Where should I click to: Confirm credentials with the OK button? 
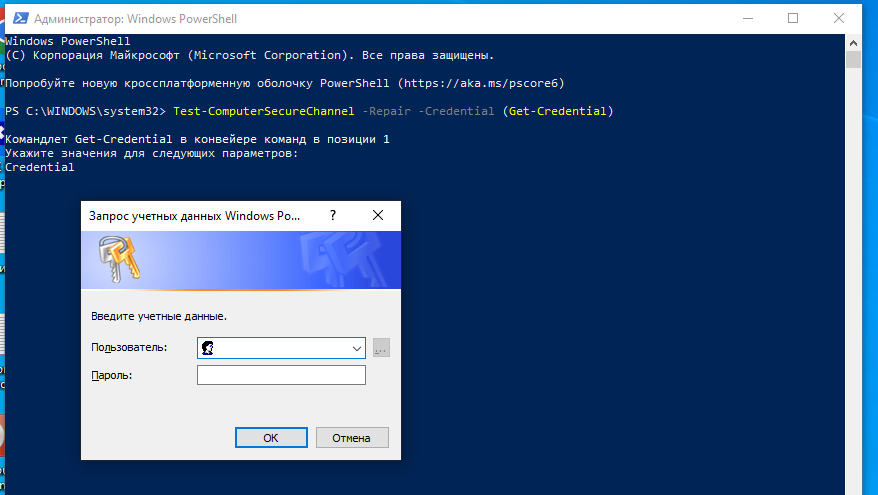coord(271,438)
